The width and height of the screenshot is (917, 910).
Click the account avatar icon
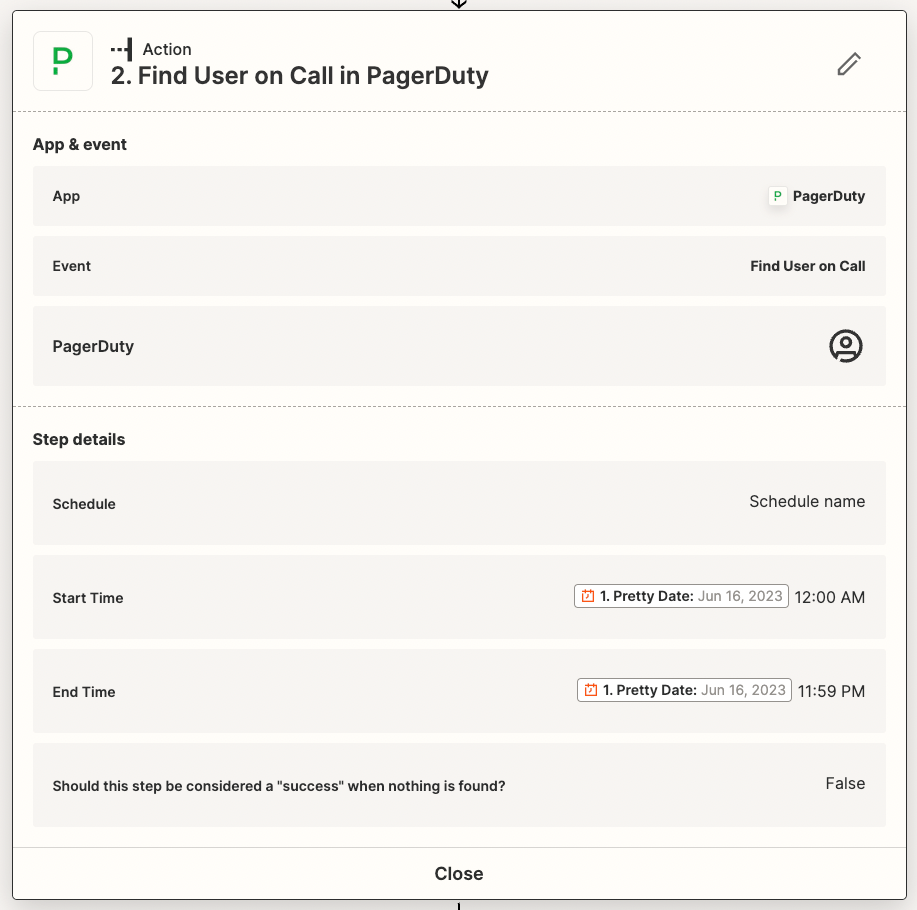845,346
